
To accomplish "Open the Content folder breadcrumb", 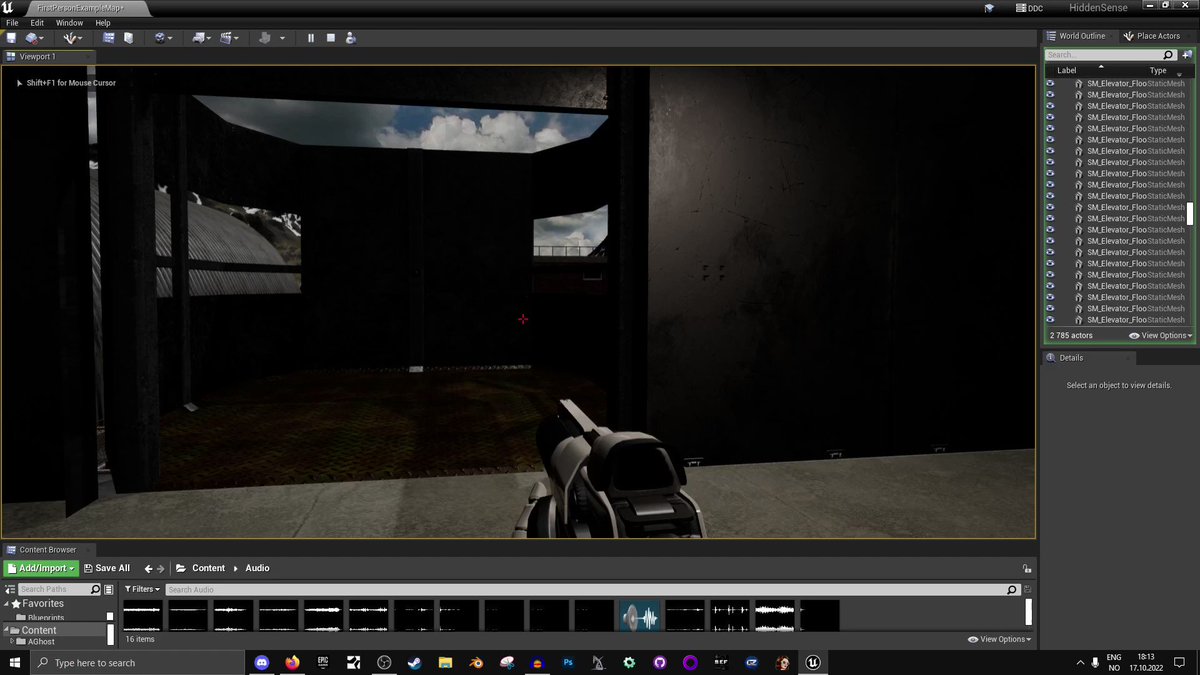I will pos(208,567).
